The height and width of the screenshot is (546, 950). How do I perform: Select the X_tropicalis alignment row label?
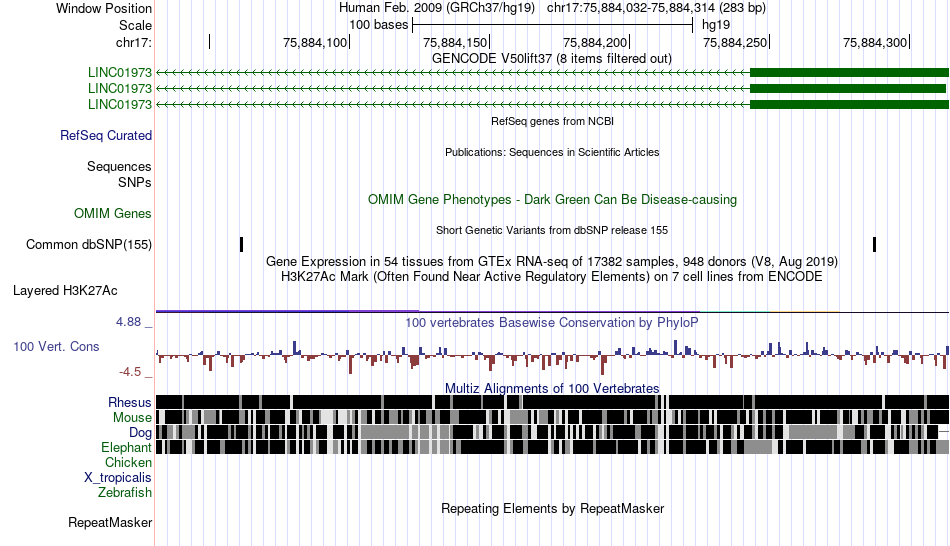point(118,478)
